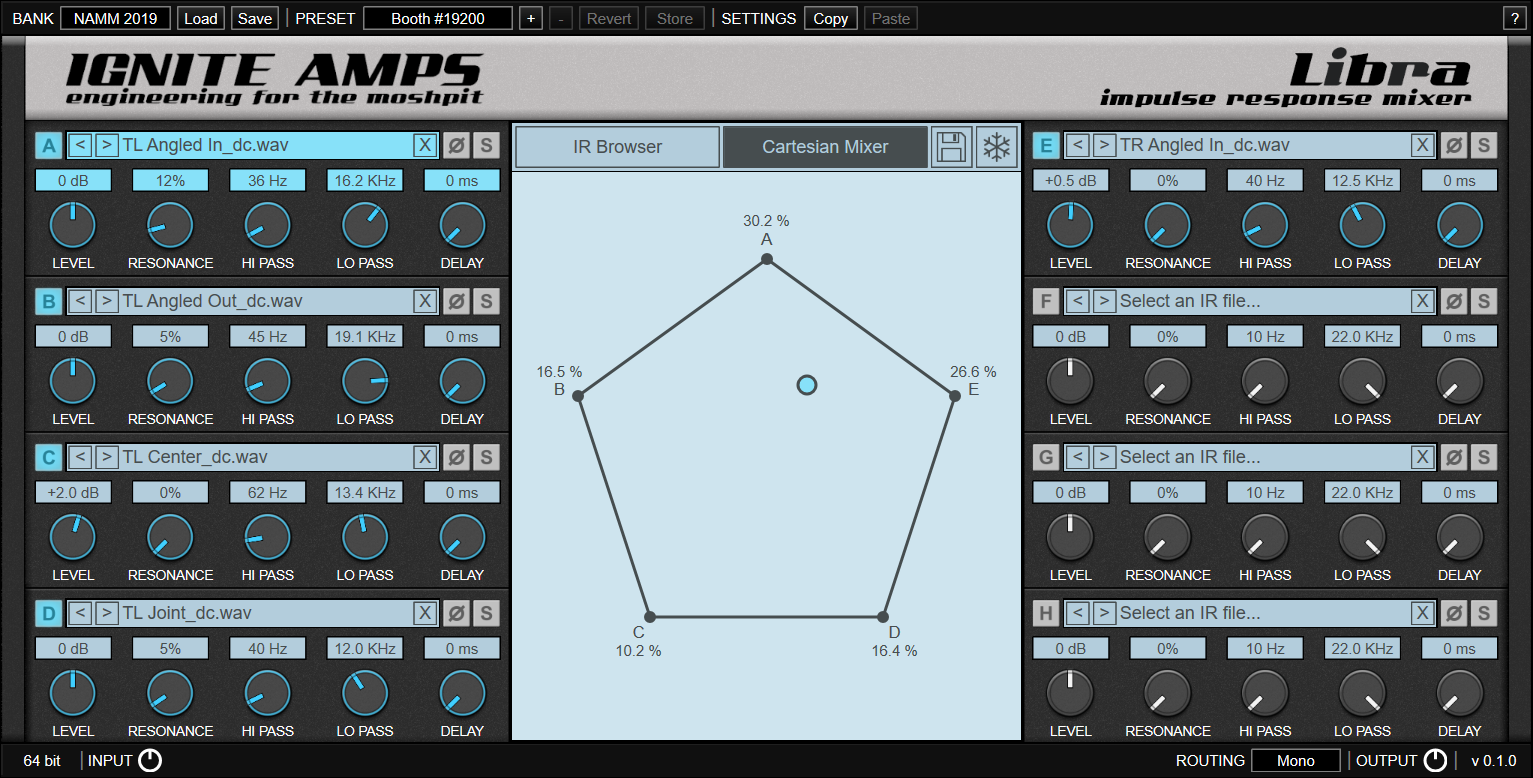The height and width of the screenshot is (778, 1533).
Task: Load next IR file in slot E
Action: point(1104,145)
